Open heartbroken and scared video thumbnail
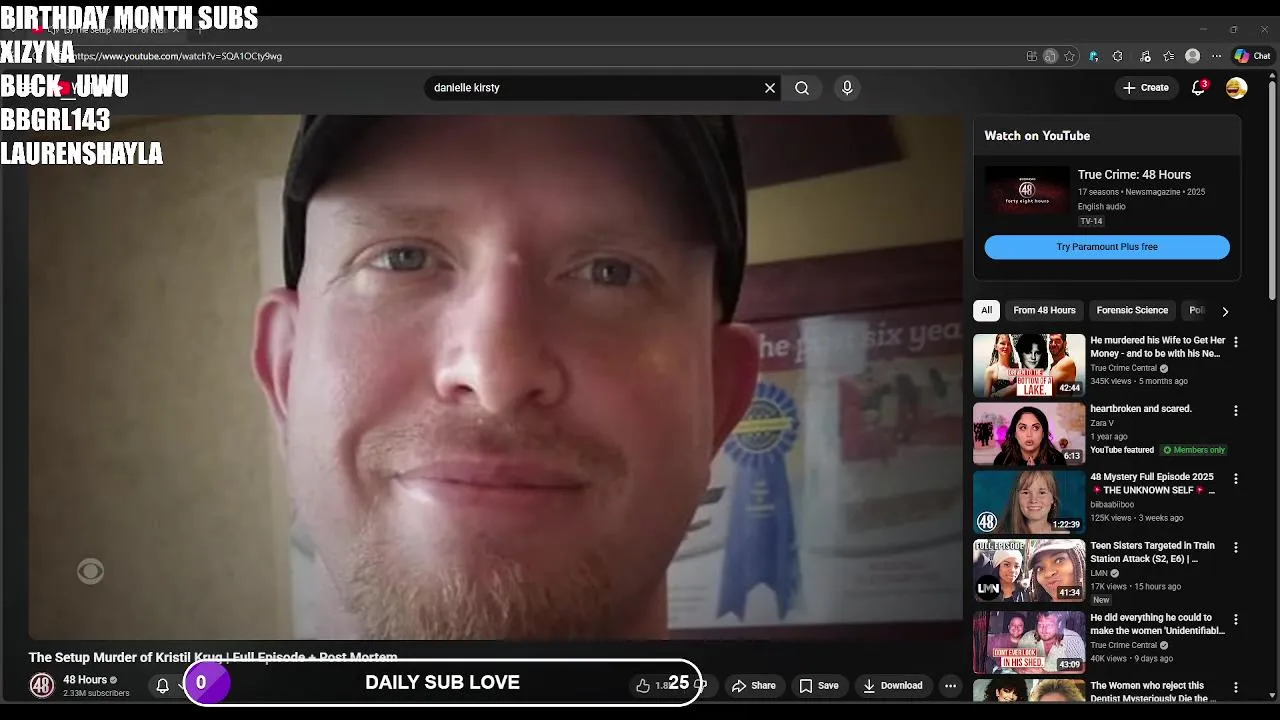 coord(1029,434)
